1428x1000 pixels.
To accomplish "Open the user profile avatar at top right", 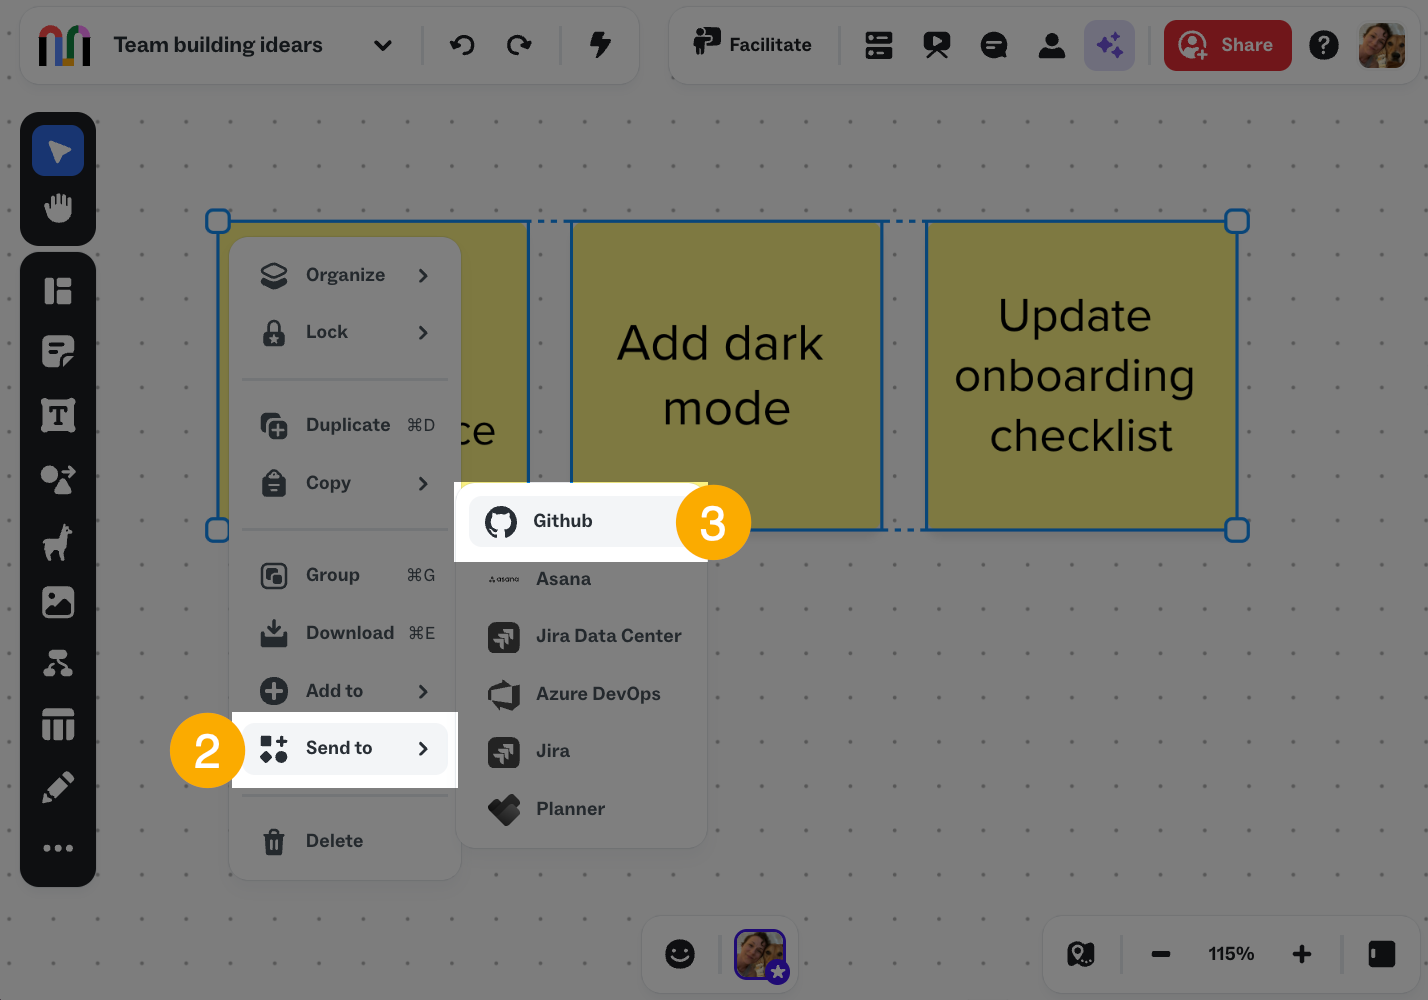I will pos(1382,45).
